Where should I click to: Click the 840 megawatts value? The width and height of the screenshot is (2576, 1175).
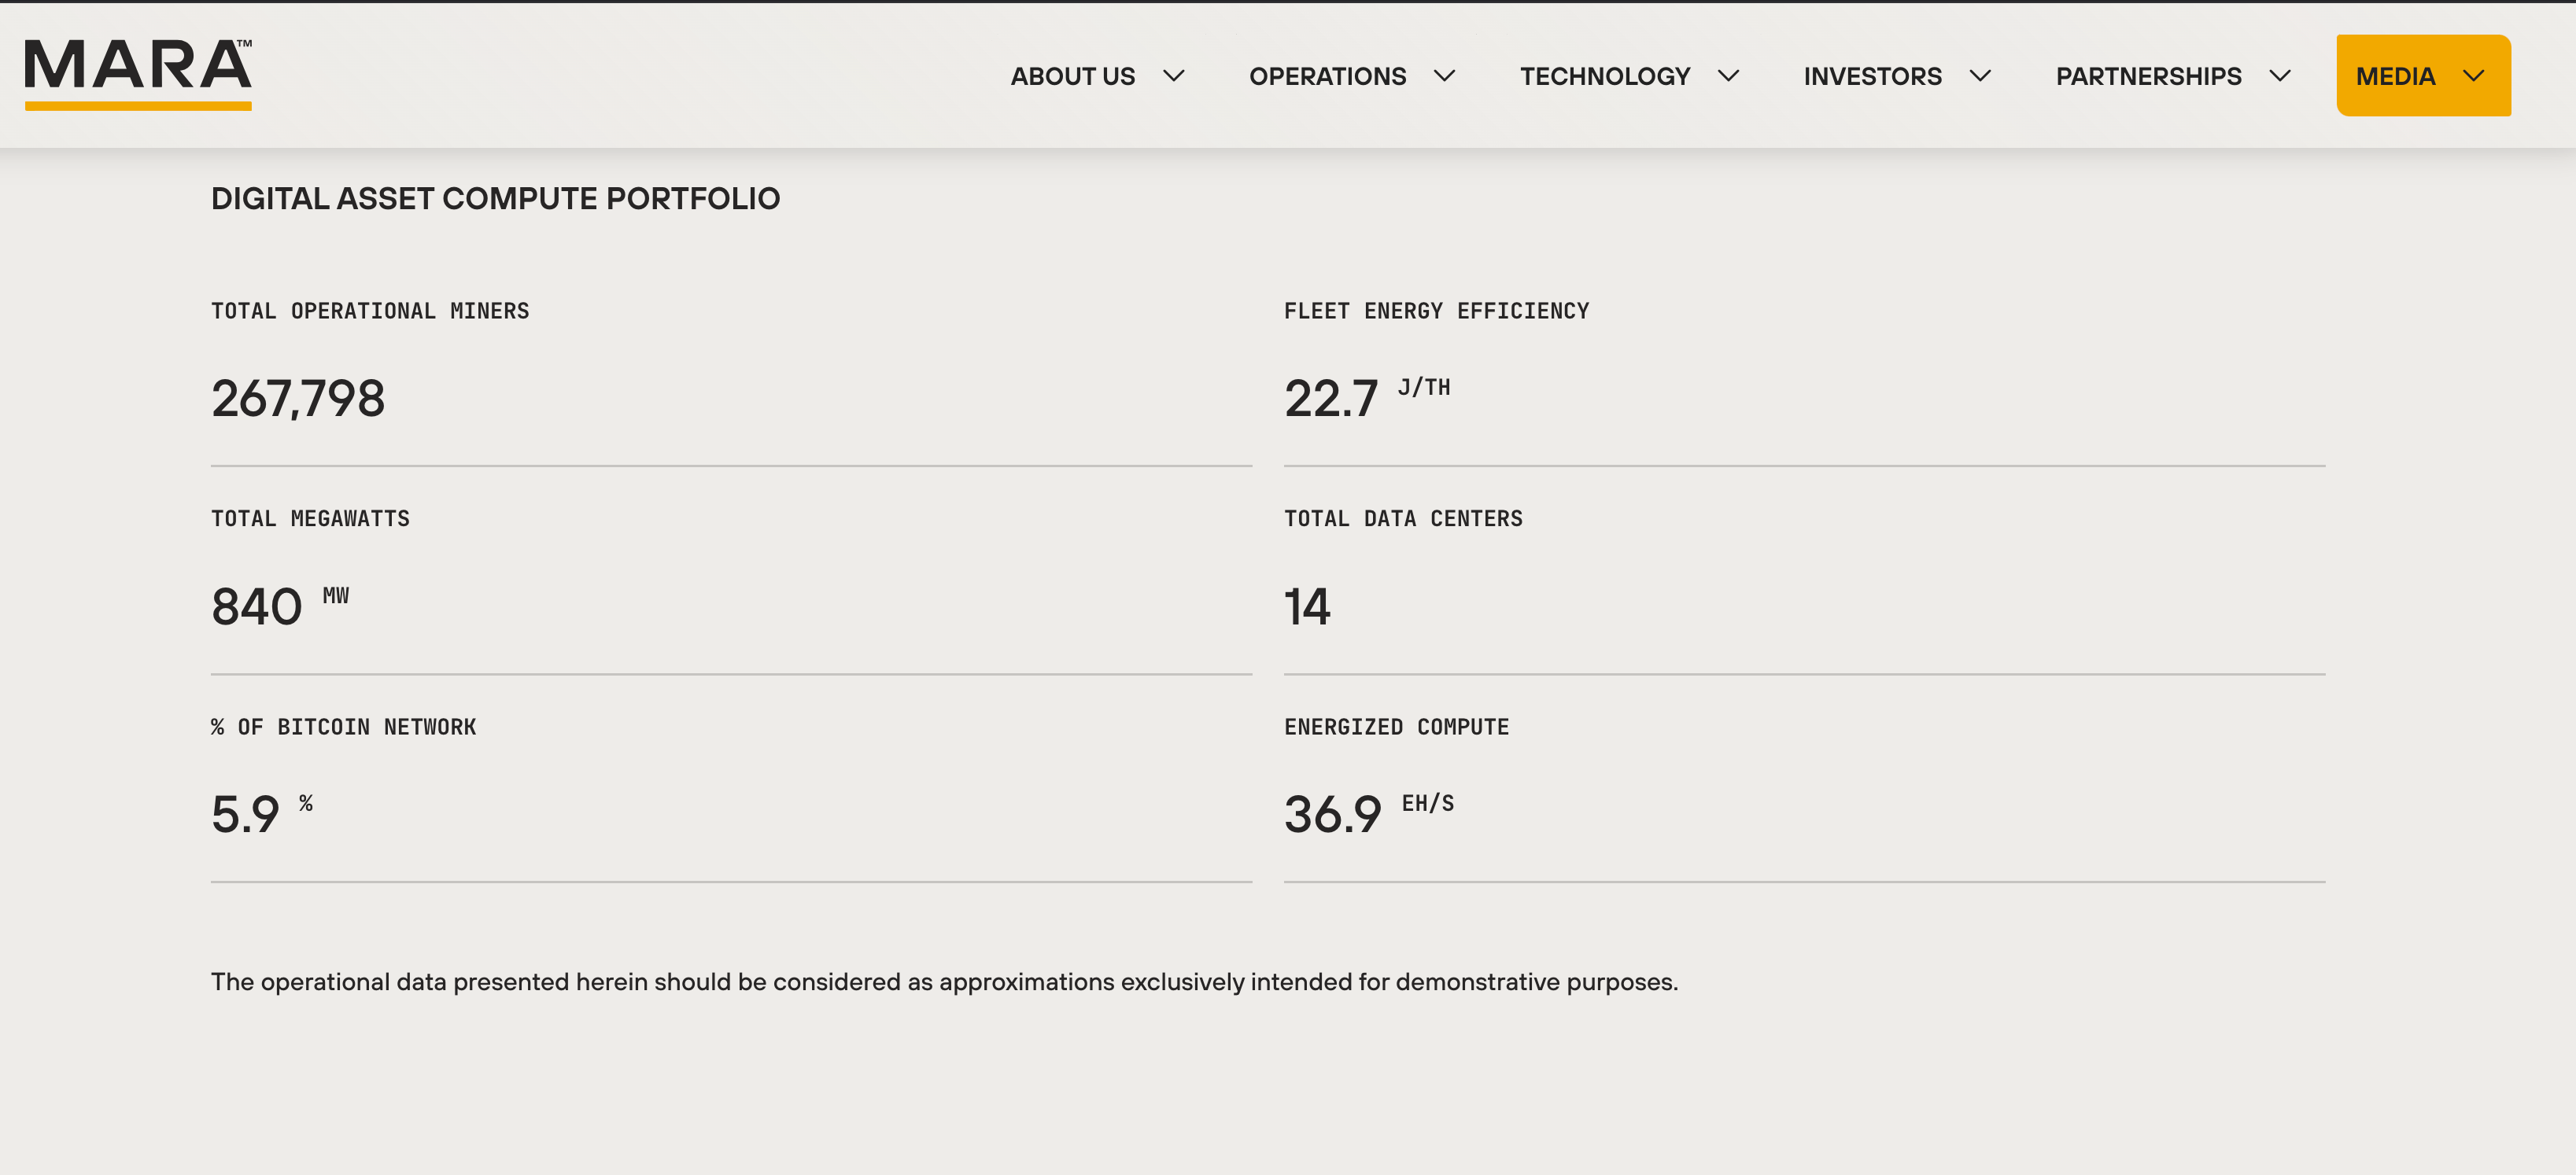(256, 606)
